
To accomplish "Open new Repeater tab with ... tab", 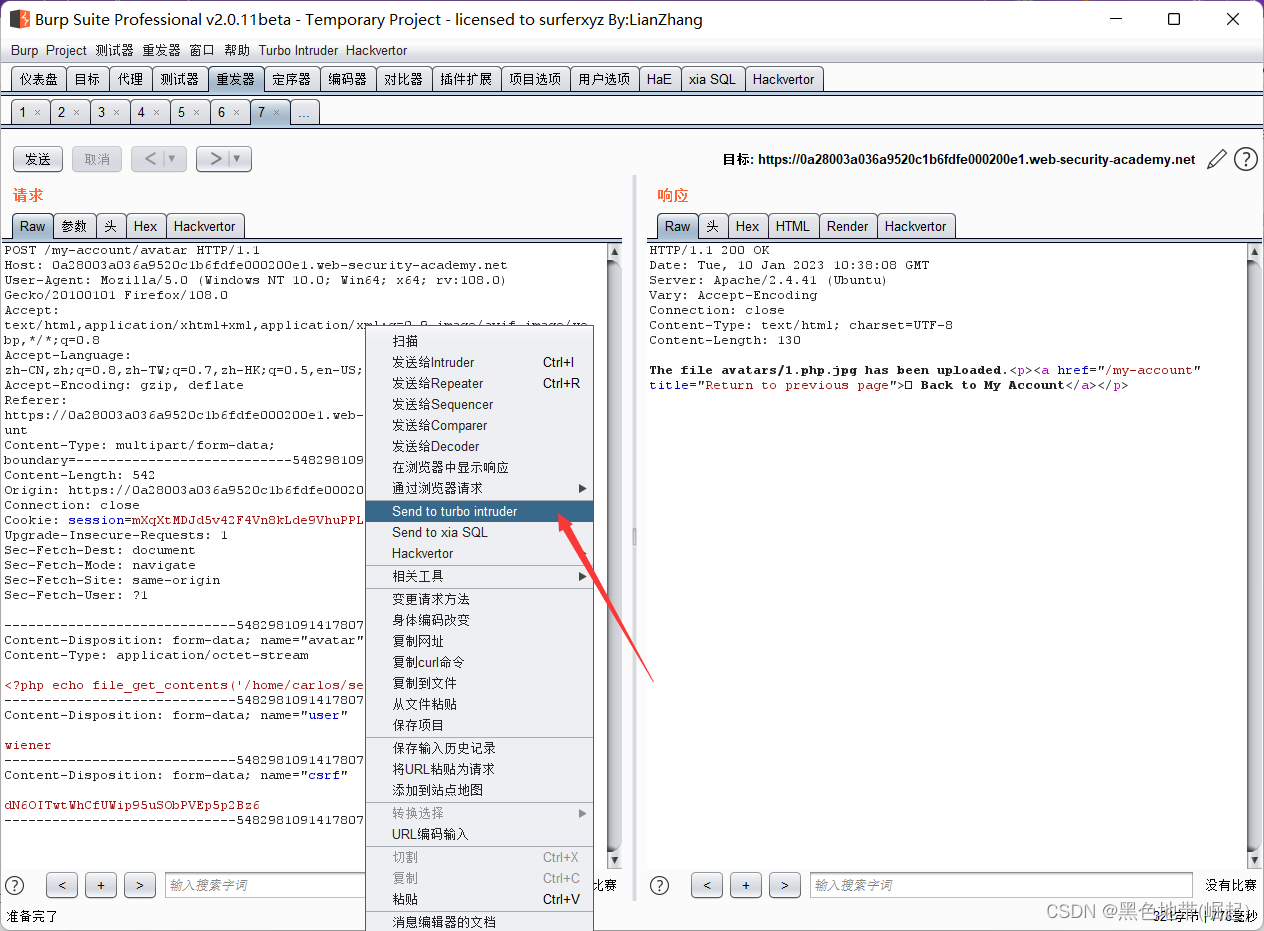I will click(304, 112).
